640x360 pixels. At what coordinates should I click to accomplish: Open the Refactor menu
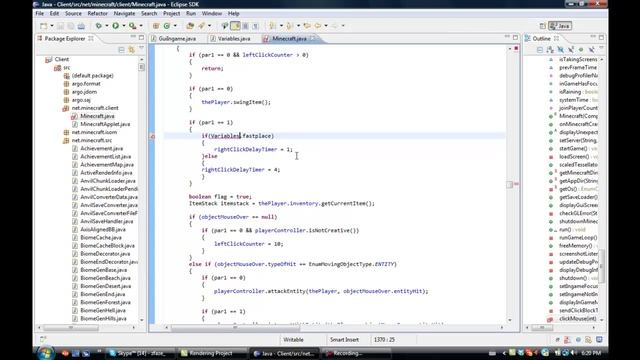98,13
